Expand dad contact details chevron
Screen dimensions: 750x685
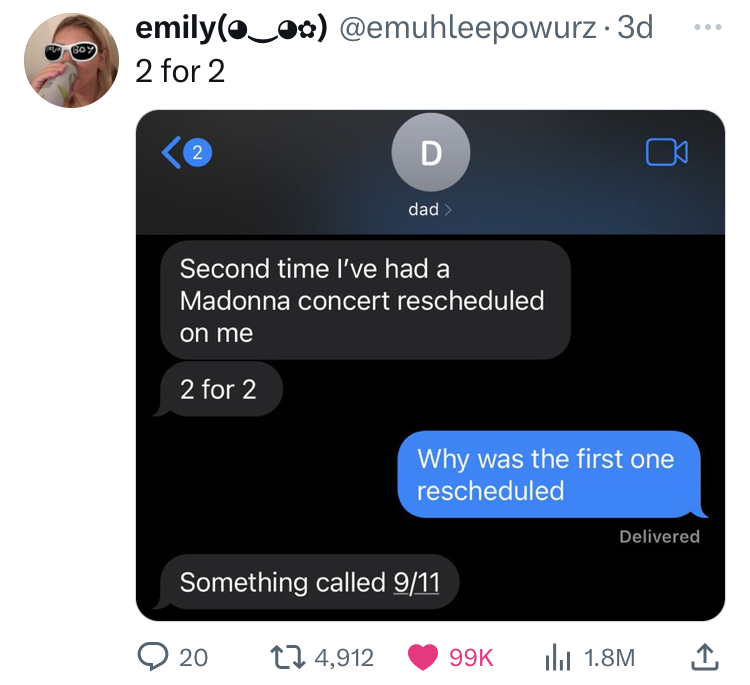click(x=448, y=210)
